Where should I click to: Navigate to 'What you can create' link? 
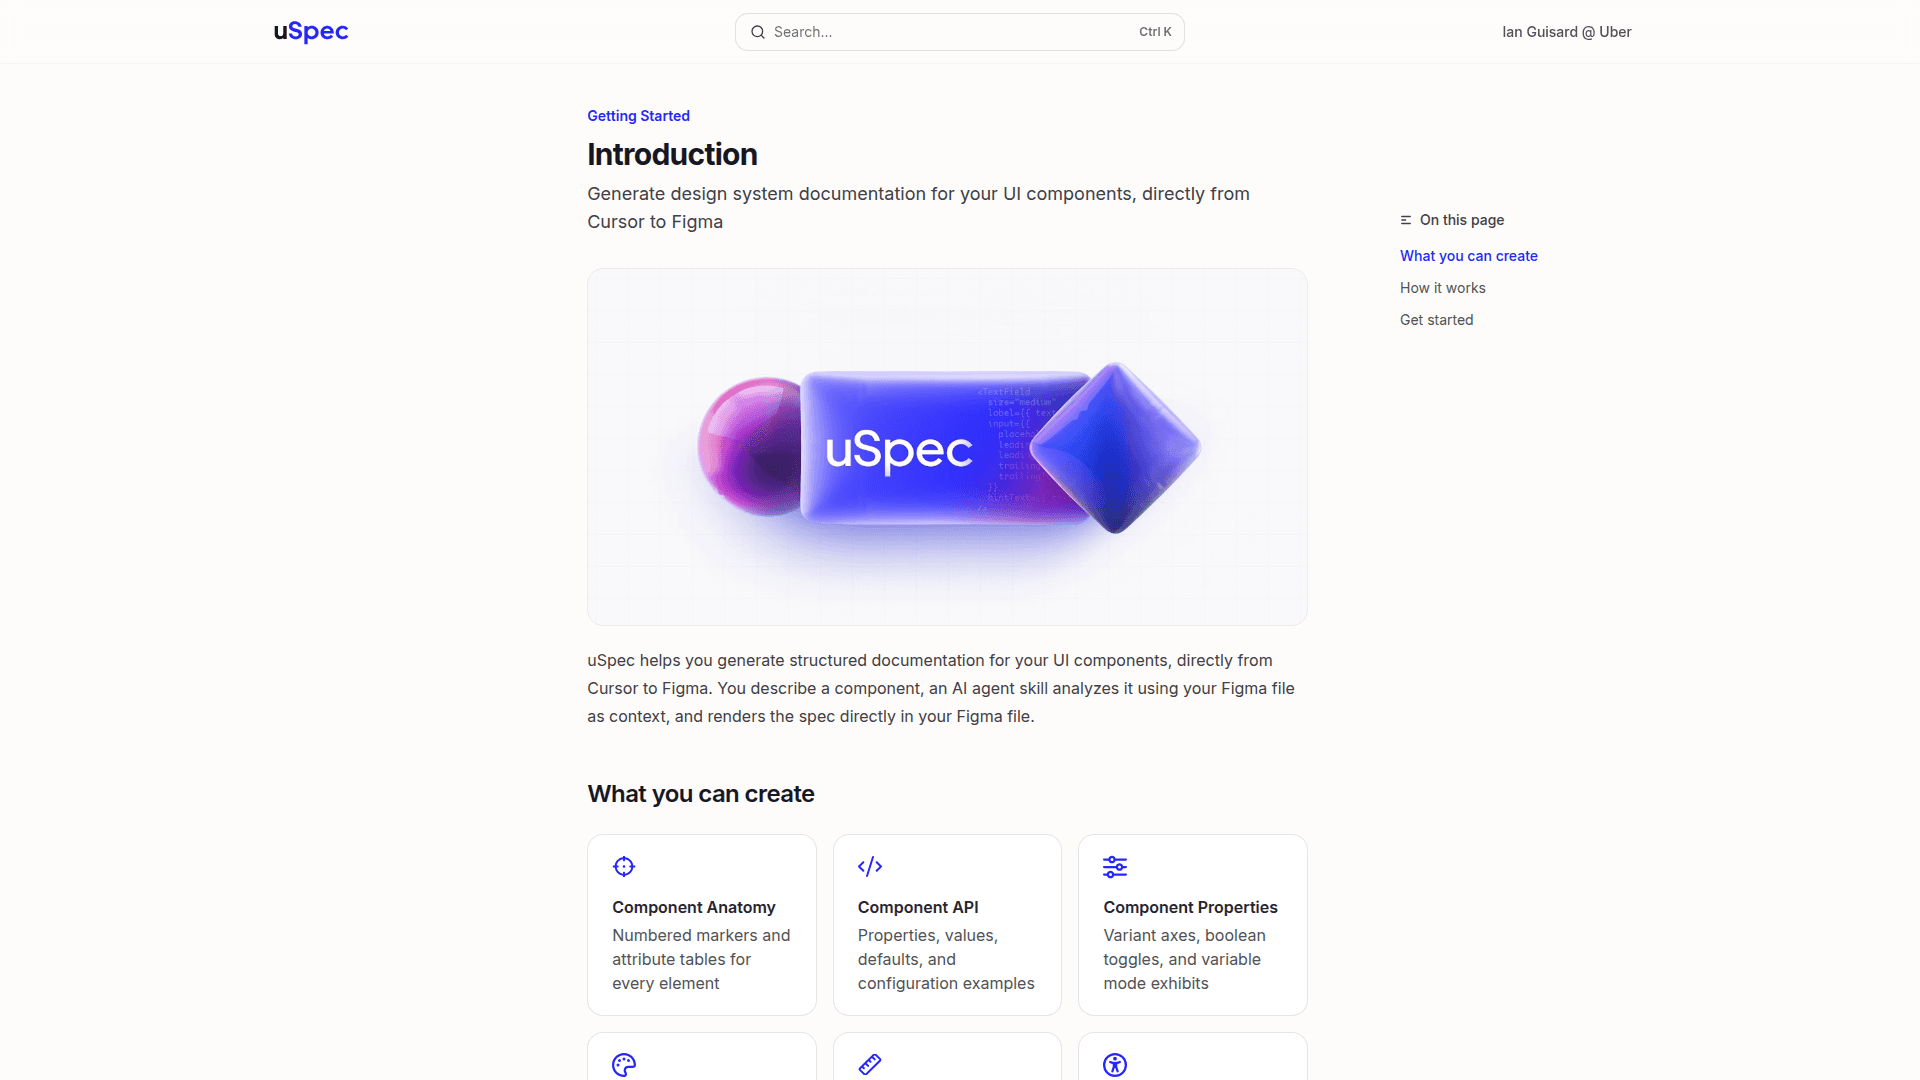pos(1468,255)
